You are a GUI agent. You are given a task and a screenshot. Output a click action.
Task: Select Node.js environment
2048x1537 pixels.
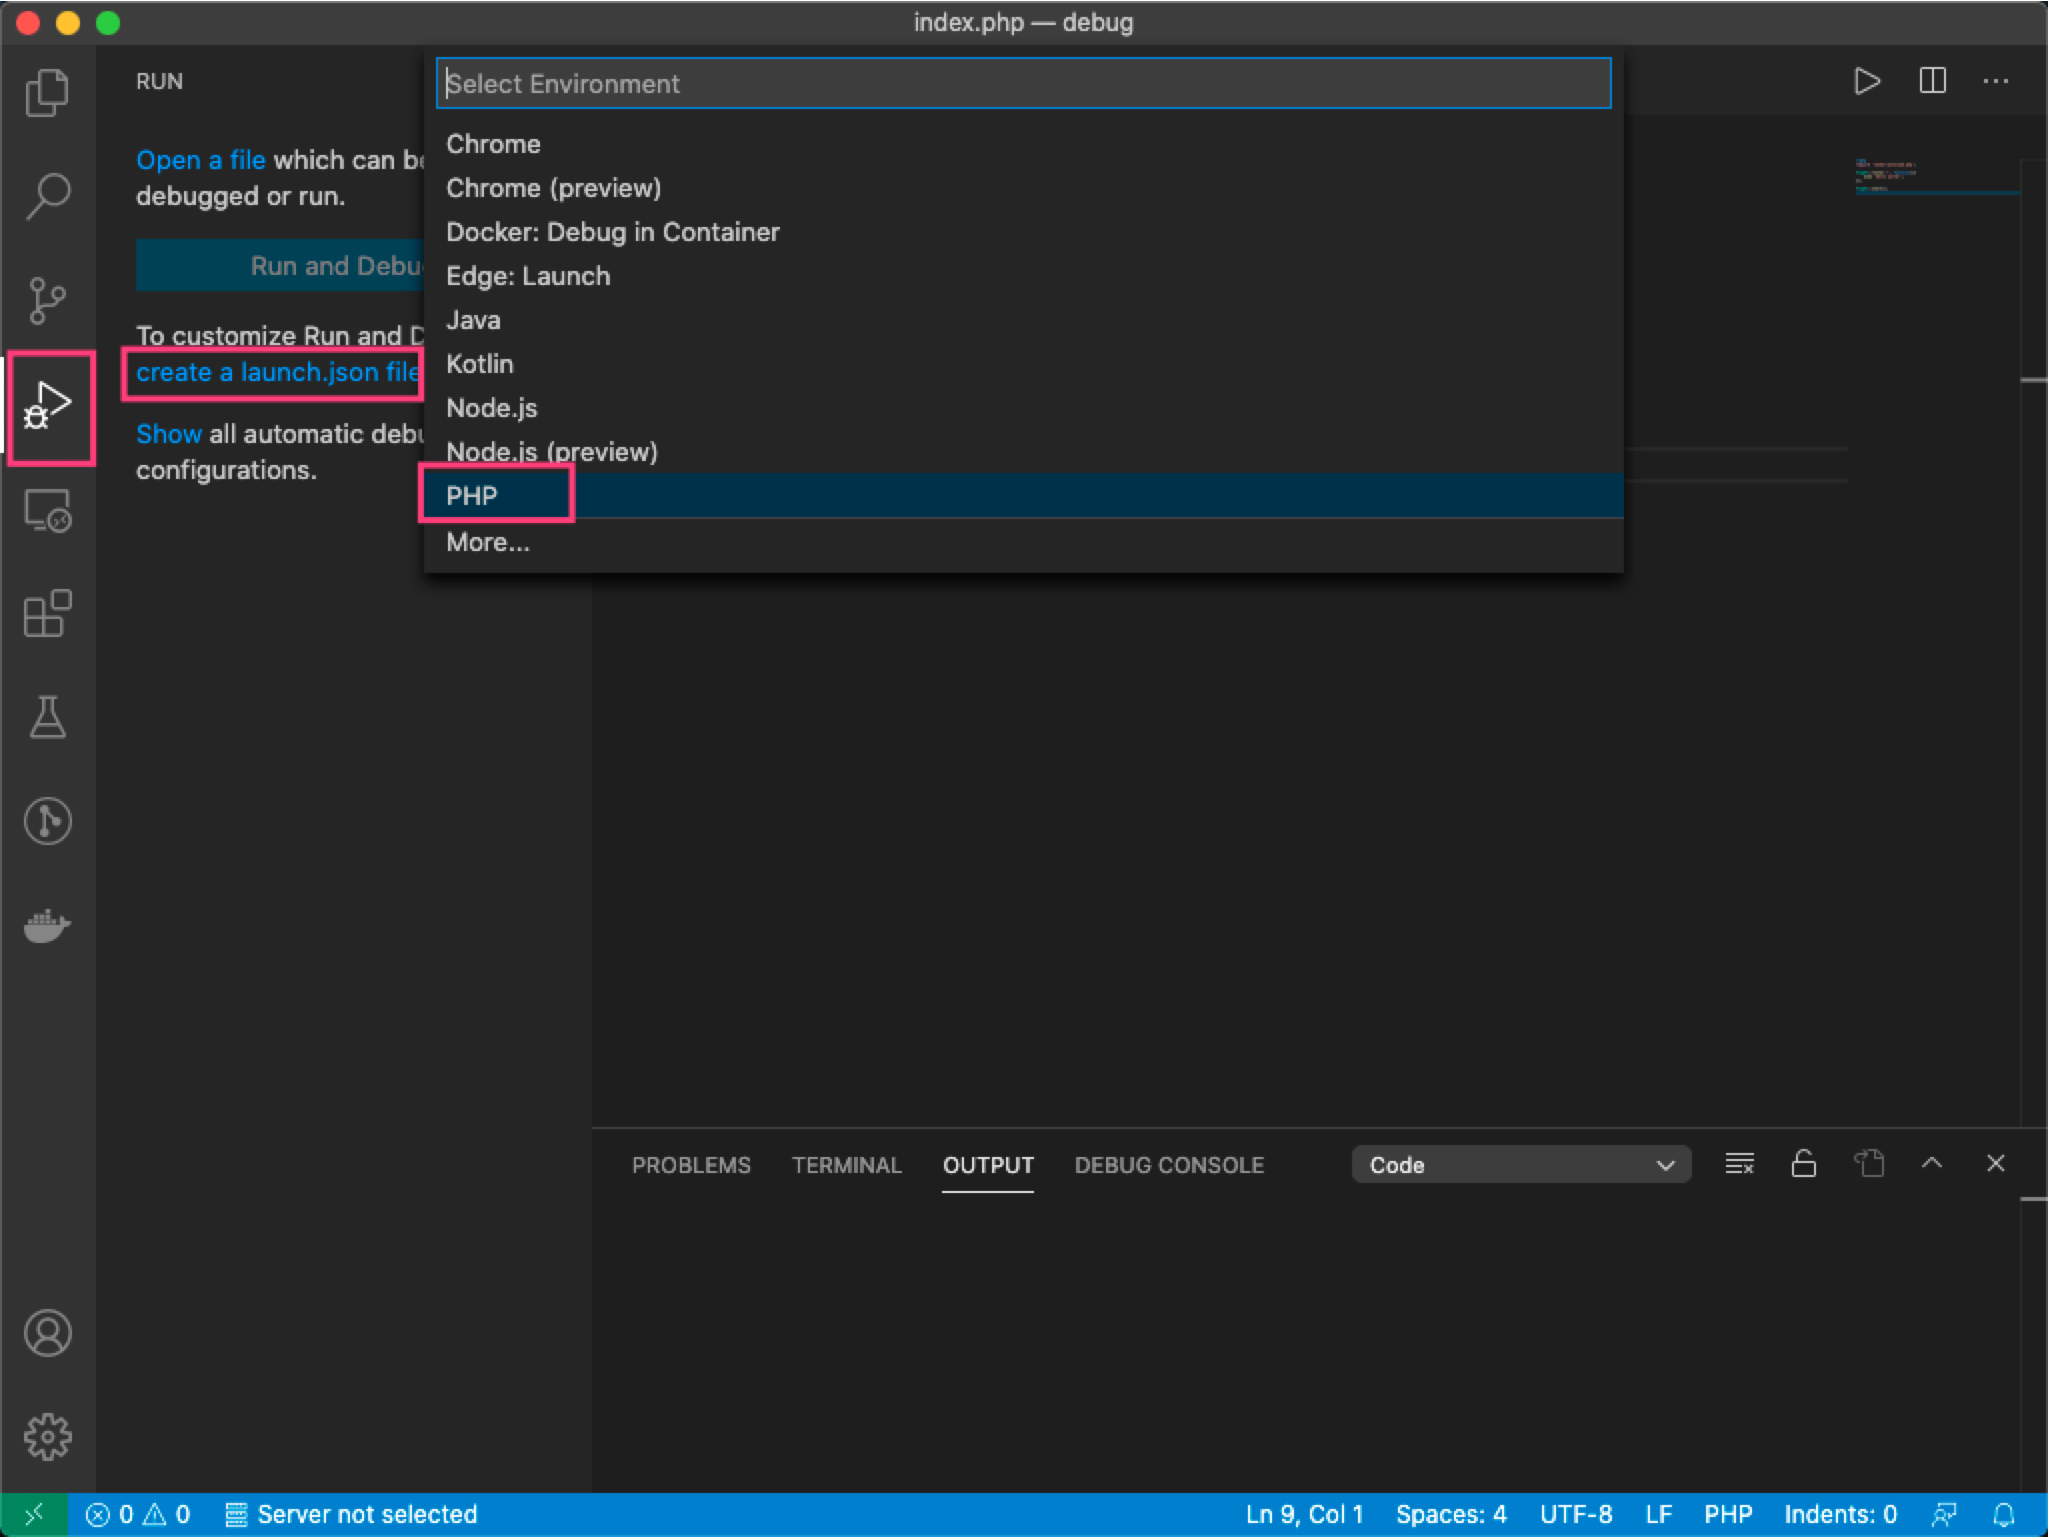click(x=1023, y=408)
